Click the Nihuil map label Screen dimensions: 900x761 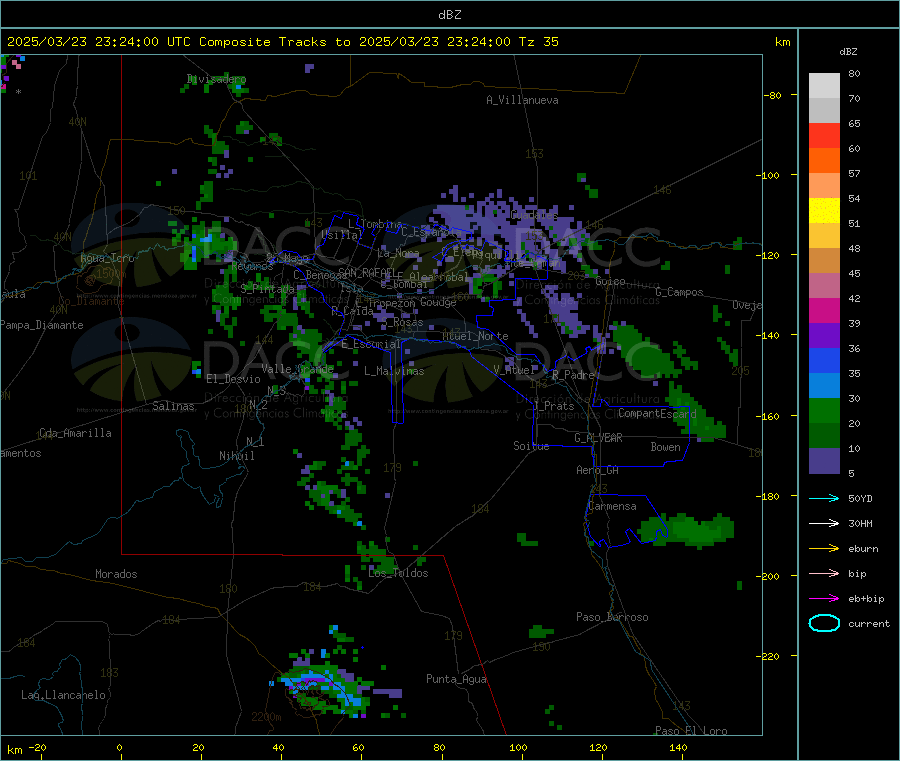[236, 456]
